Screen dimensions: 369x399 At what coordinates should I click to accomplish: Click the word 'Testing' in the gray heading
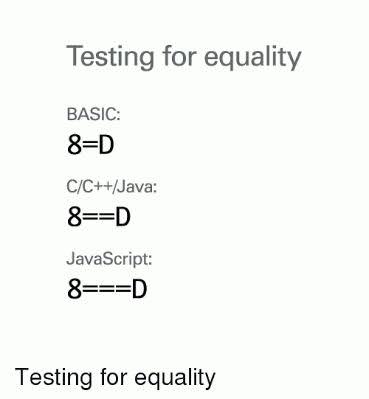coord(110,57)
